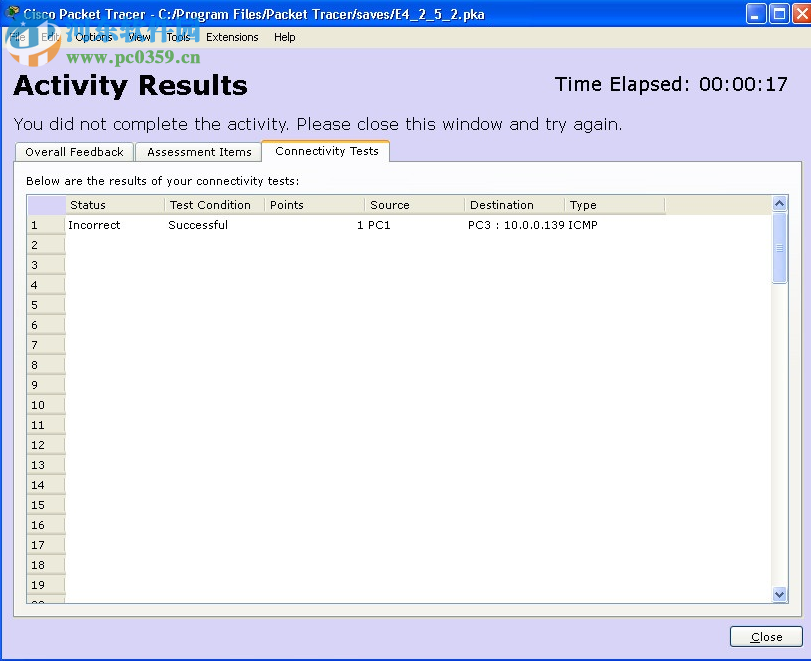Click the scrollbar up arrow icon
The width and height of the screenshot is (811, 661).
[779, 202]
